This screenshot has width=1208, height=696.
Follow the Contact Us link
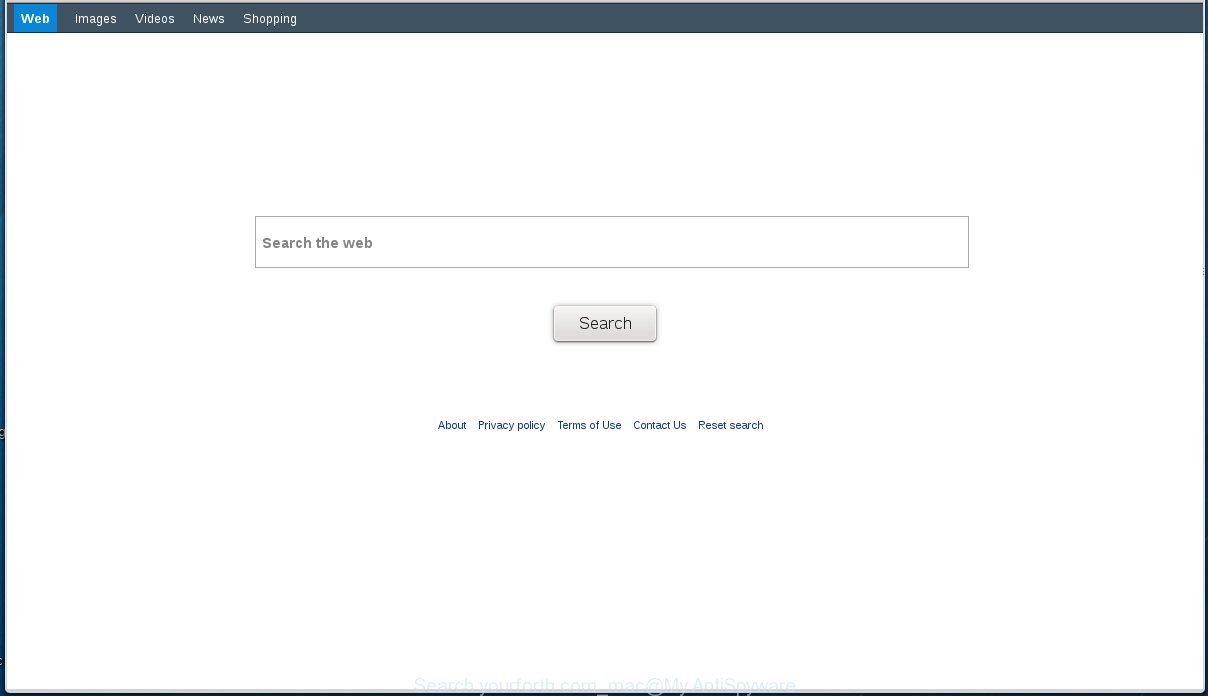tap(660, 425)
